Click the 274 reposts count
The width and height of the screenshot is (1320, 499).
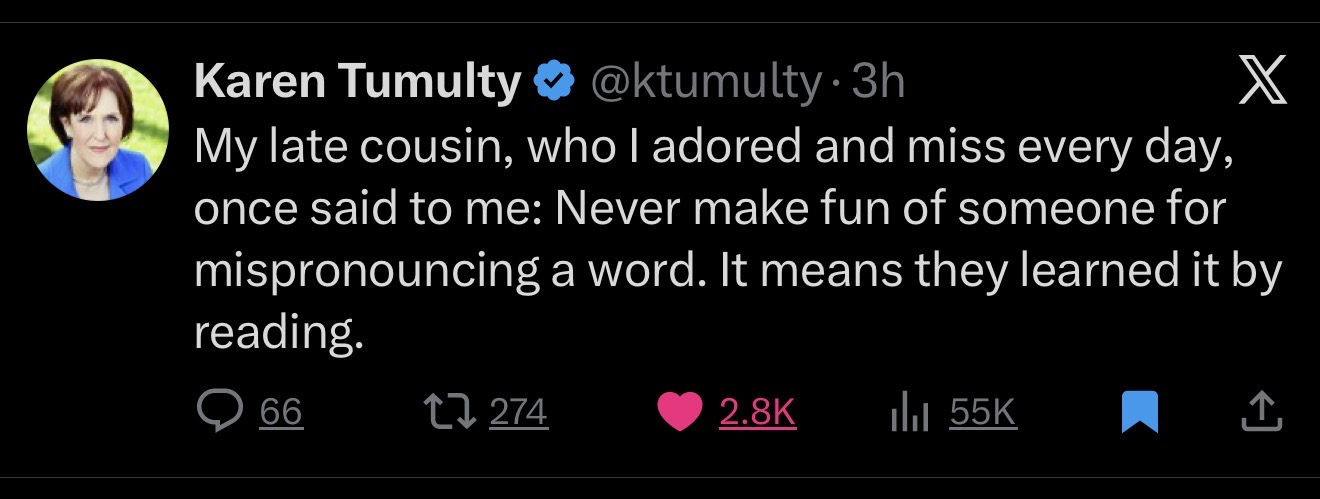coord(518,412)
